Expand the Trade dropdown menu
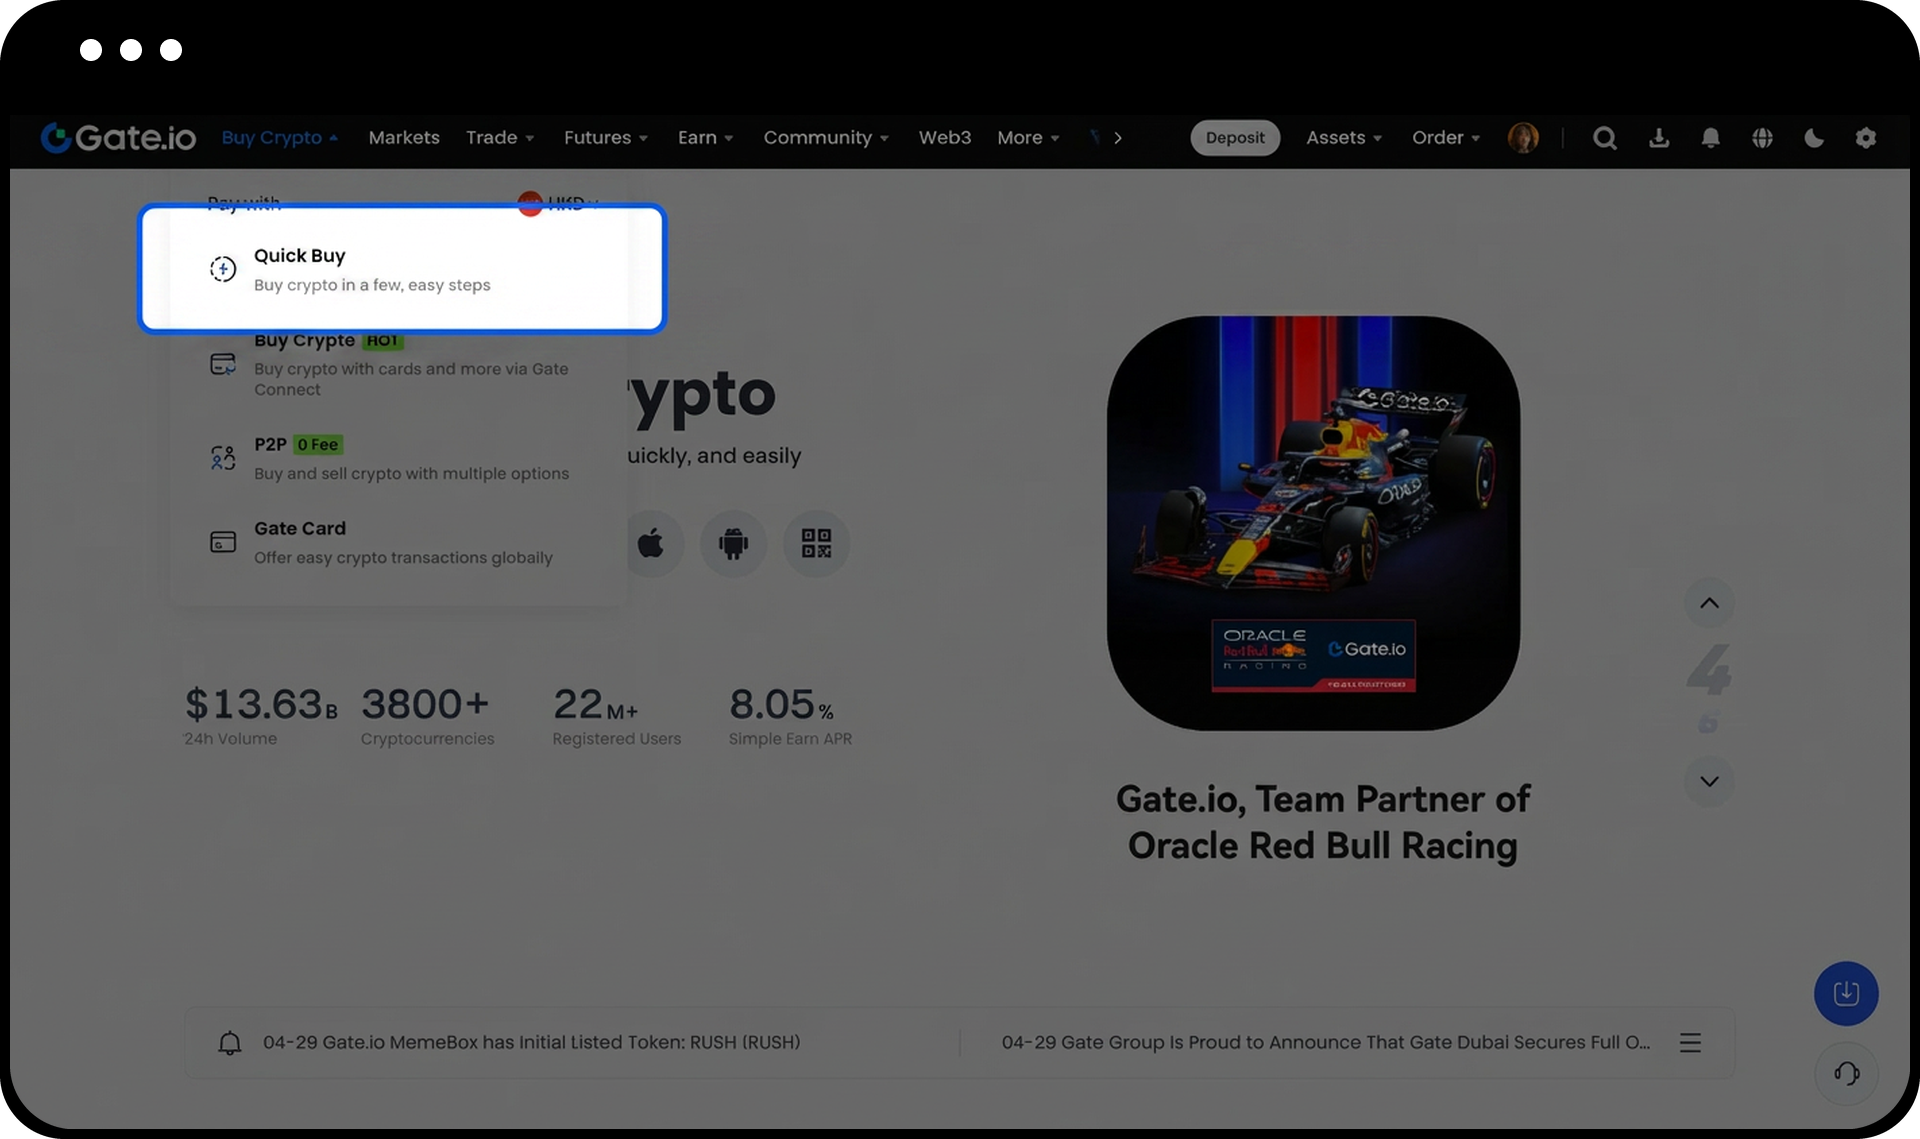 [499, 138]
